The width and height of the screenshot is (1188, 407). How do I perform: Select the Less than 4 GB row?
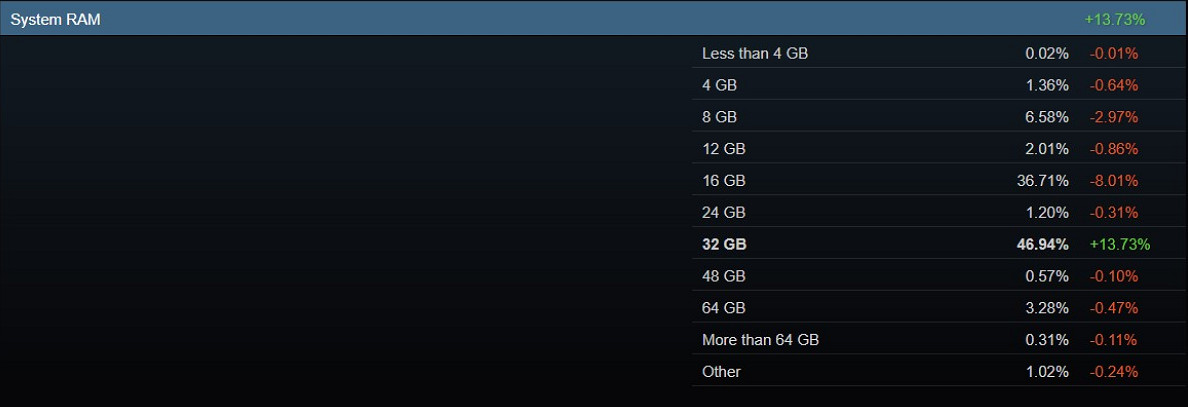point(754,53)
